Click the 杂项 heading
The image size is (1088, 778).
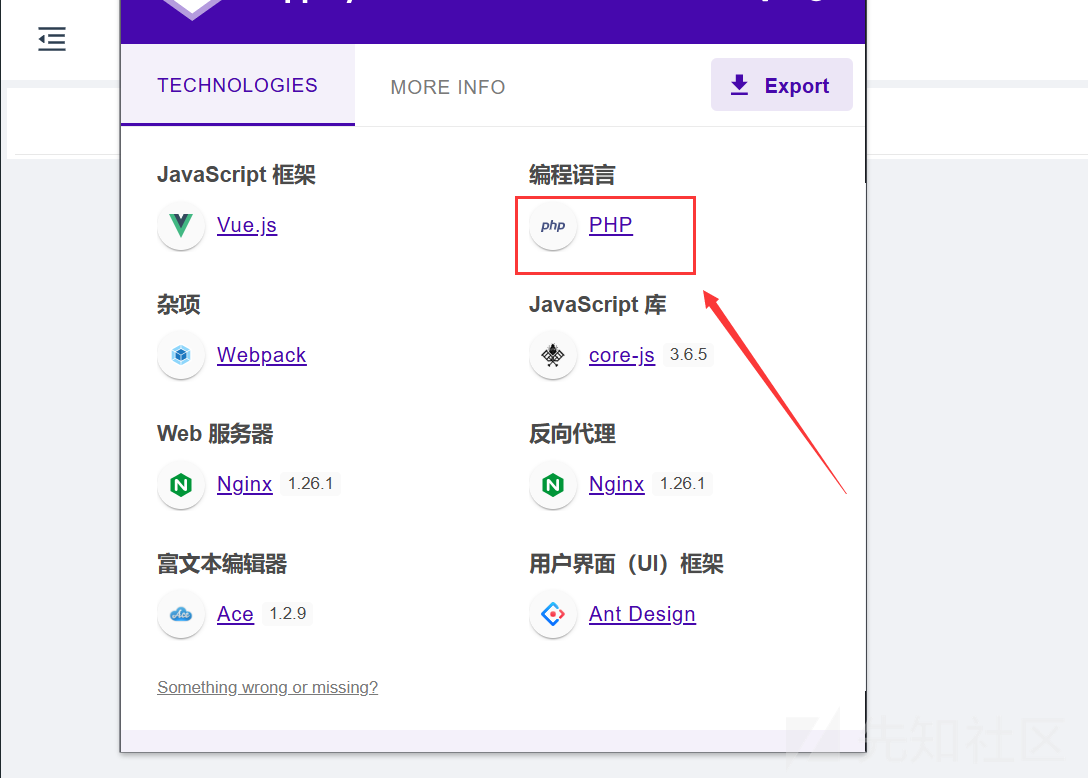point(178,304)
